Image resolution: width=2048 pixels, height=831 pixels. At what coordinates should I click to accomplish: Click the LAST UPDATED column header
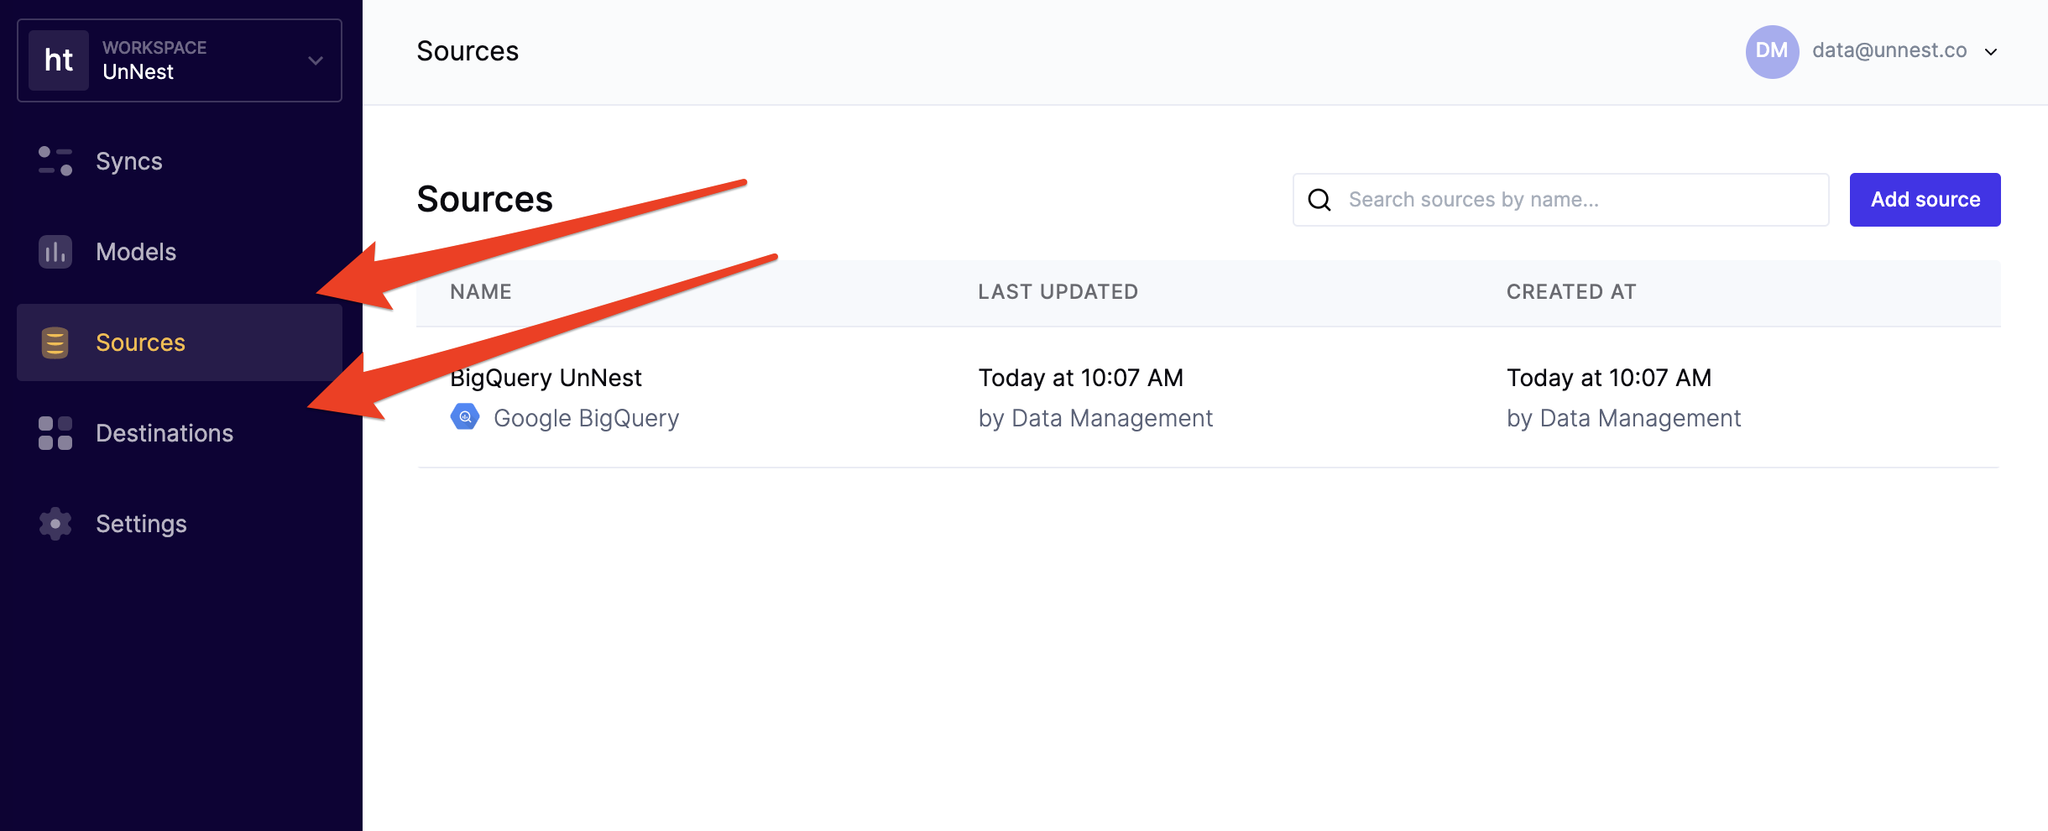click(x=1058, y=292)
